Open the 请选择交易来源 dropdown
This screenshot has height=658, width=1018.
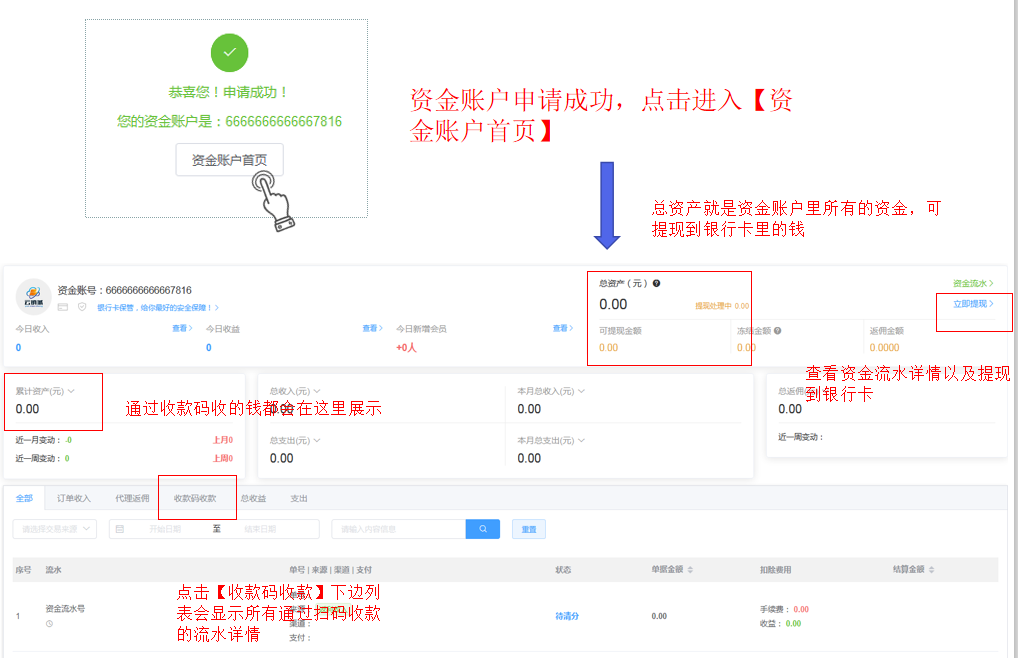(x=55, y=529)
